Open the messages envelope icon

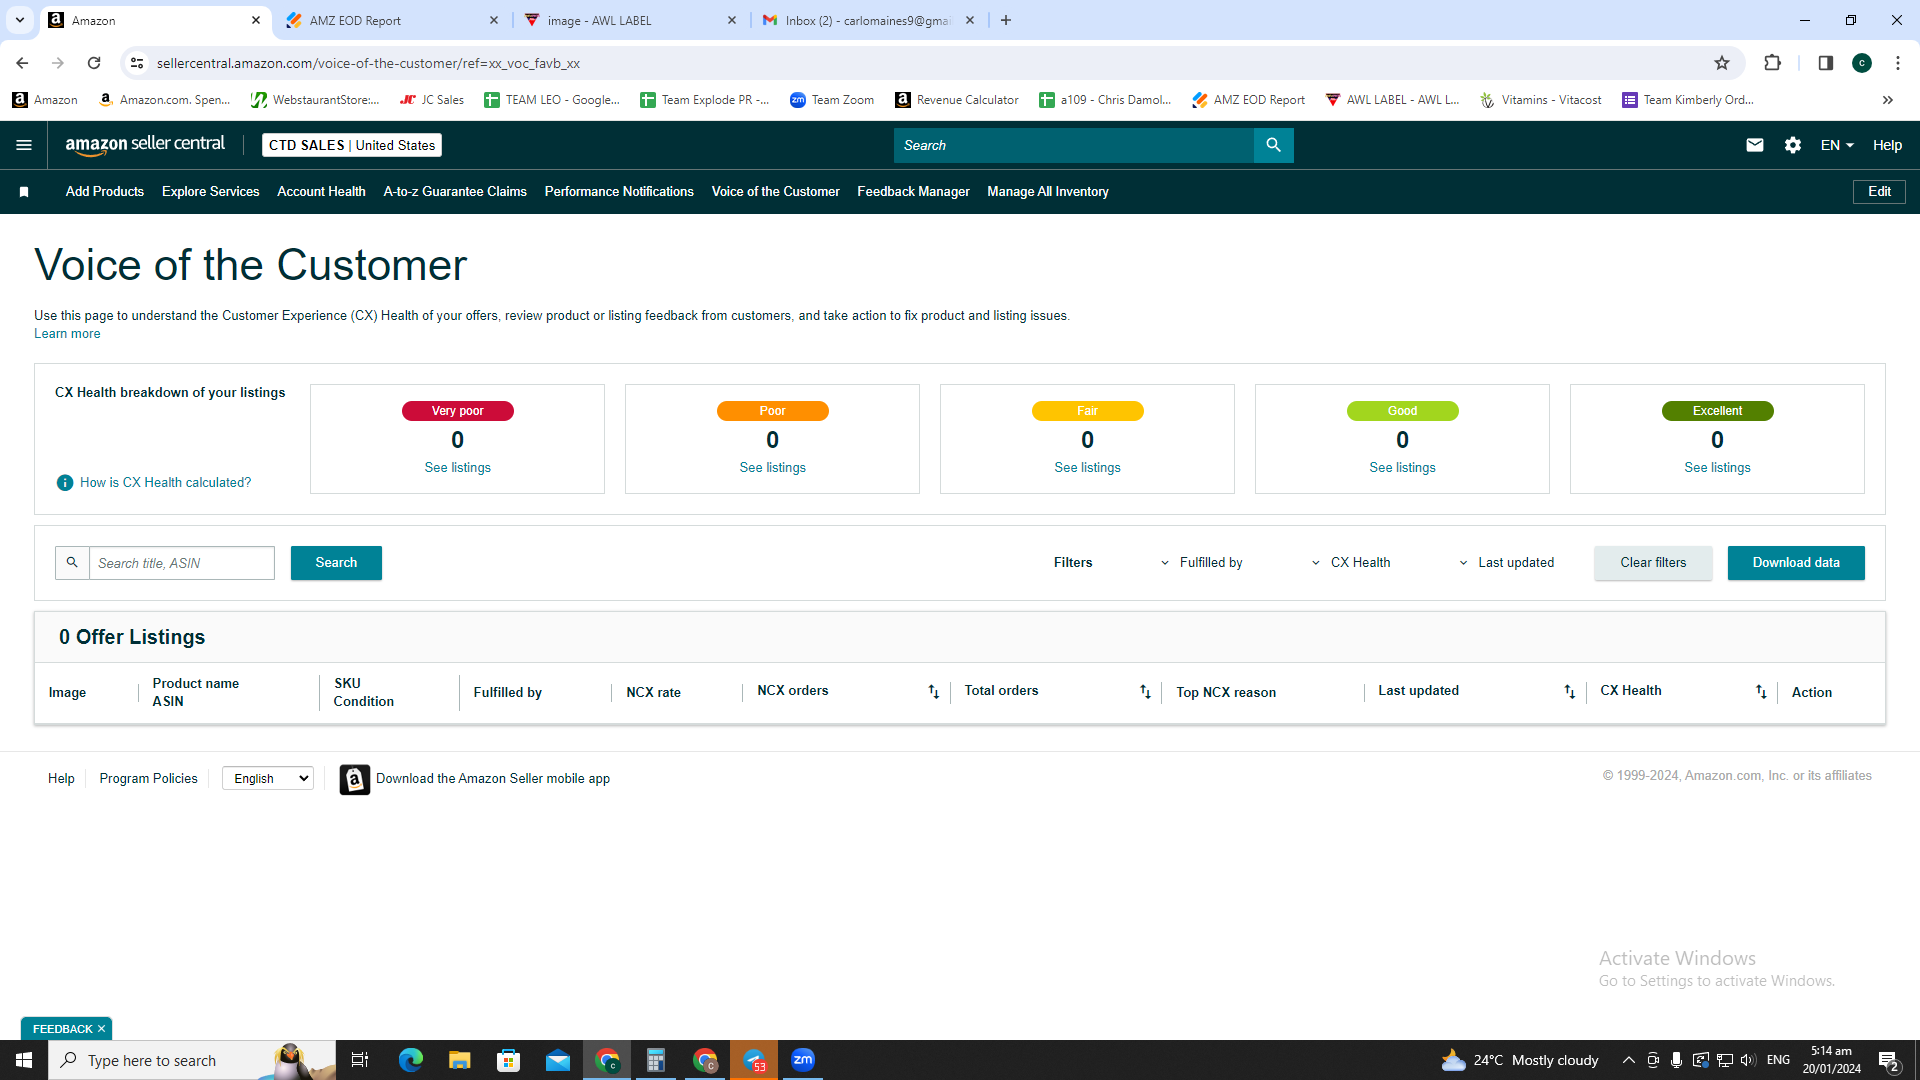pyautogui.click(x=1754, y=145)
